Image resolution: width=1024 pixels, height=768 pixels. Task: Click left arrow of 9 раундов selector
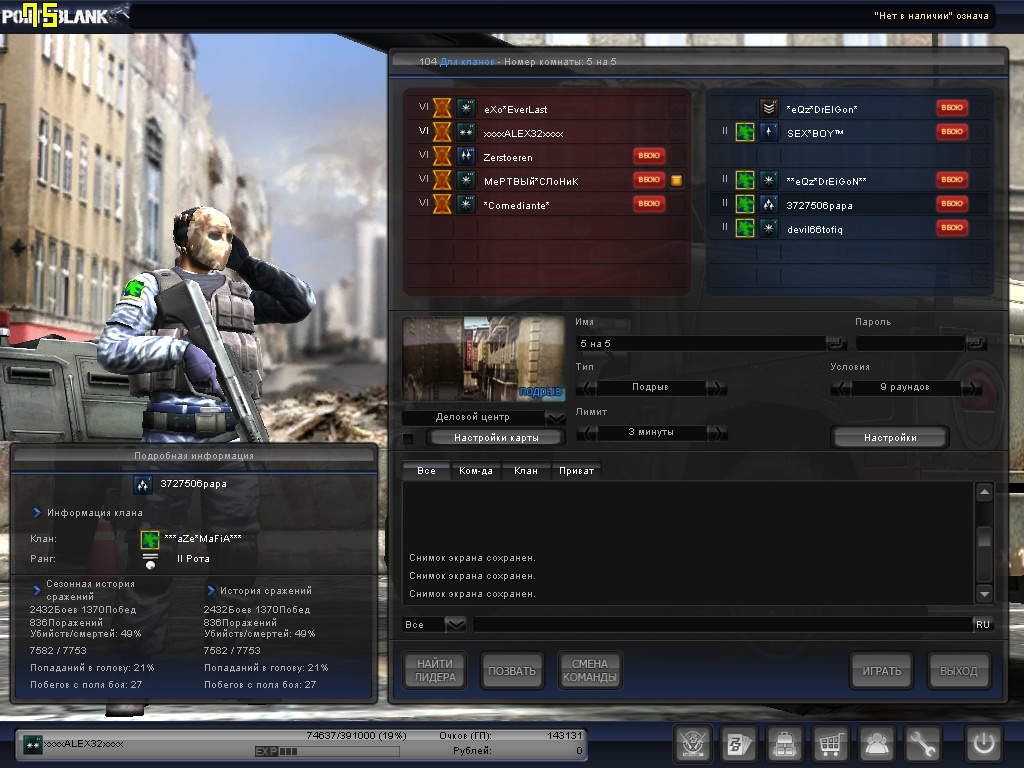[841, 388]
